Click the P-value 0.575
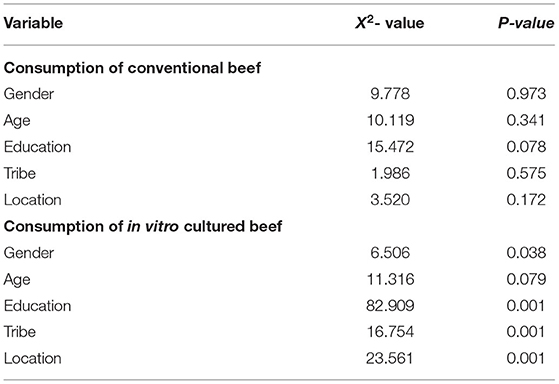The height and width of the screenshot is (384, 559). point(526,173)
